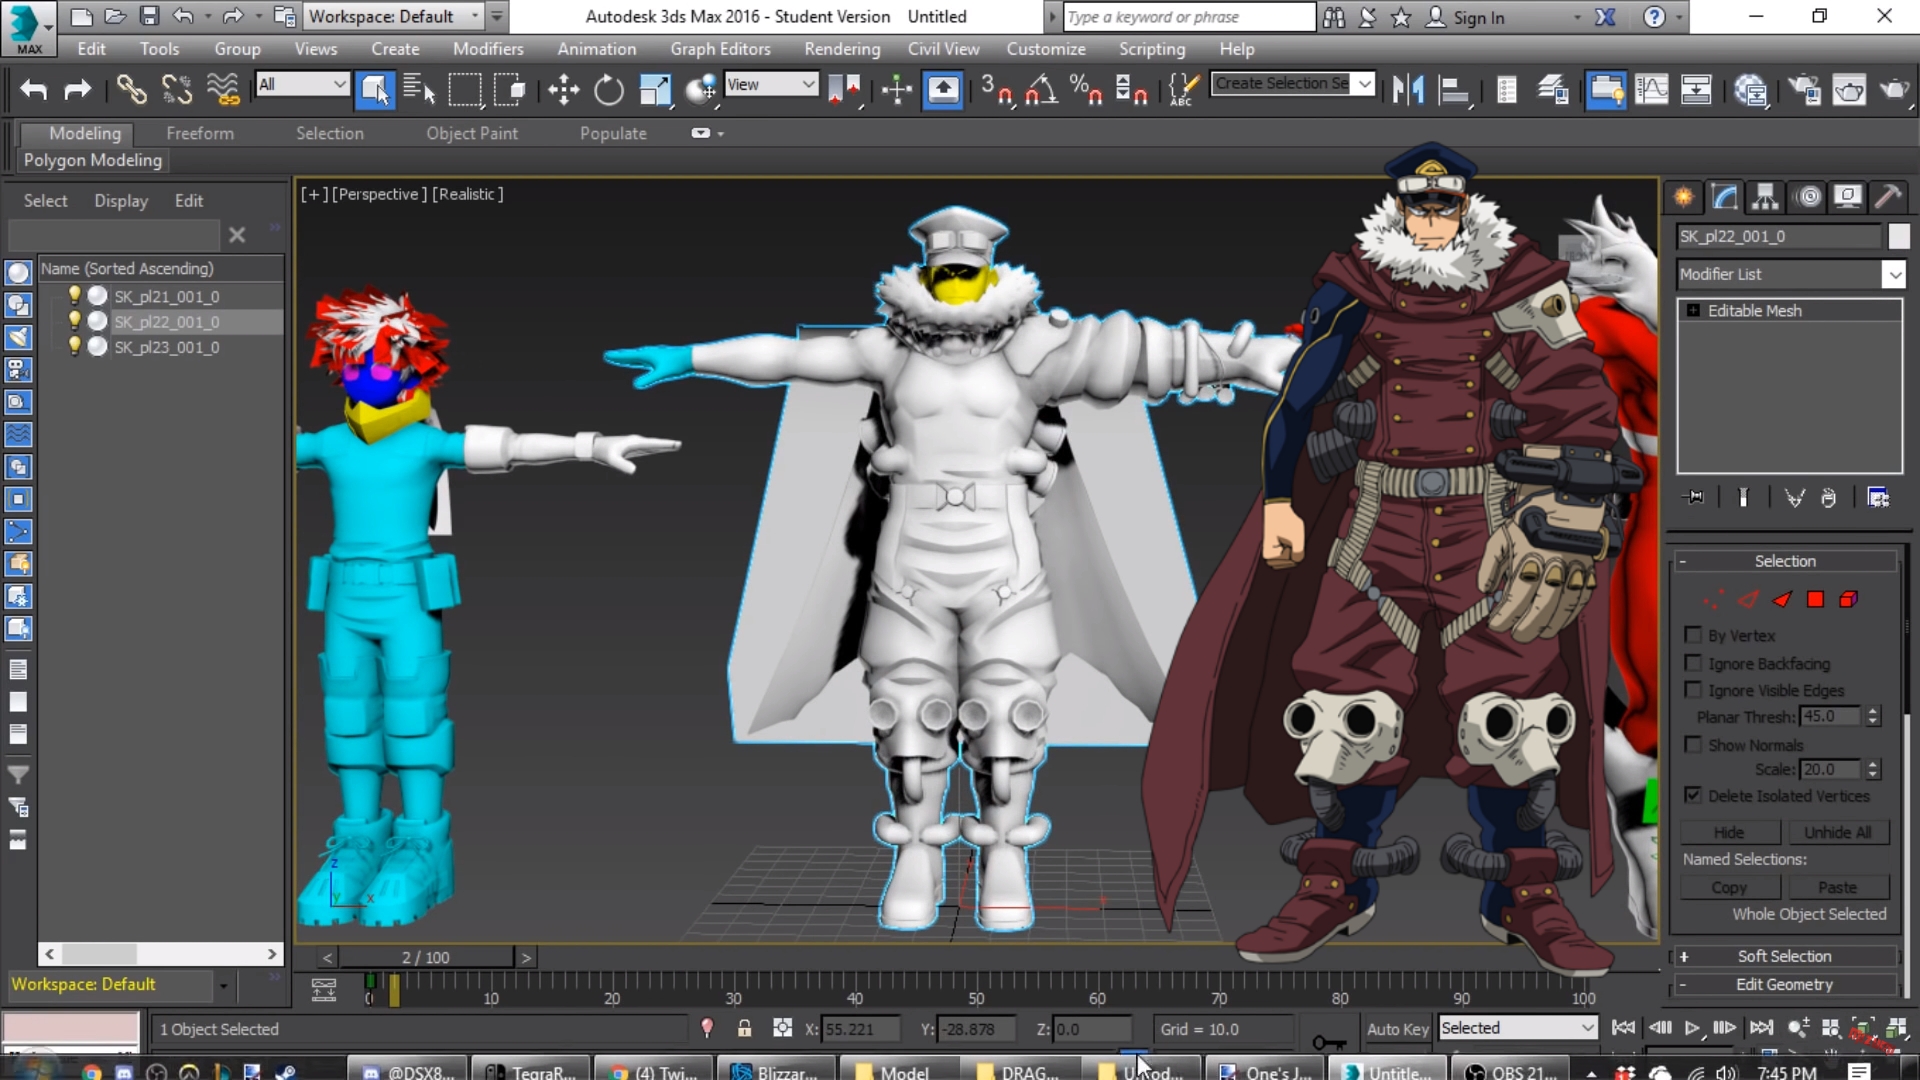Viewport: 1920px width, 1080px height.
Task: Click the Paste named selection button
Action: click(1837, 887)
